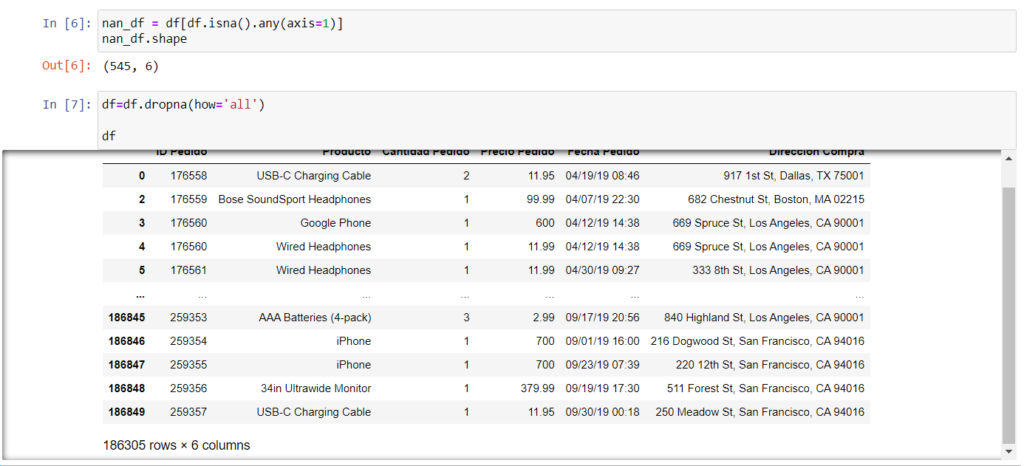This screenshot has height=466, width=1024.
Task: Click the scrollbar up arrow of output
Action: [1009, 160]
